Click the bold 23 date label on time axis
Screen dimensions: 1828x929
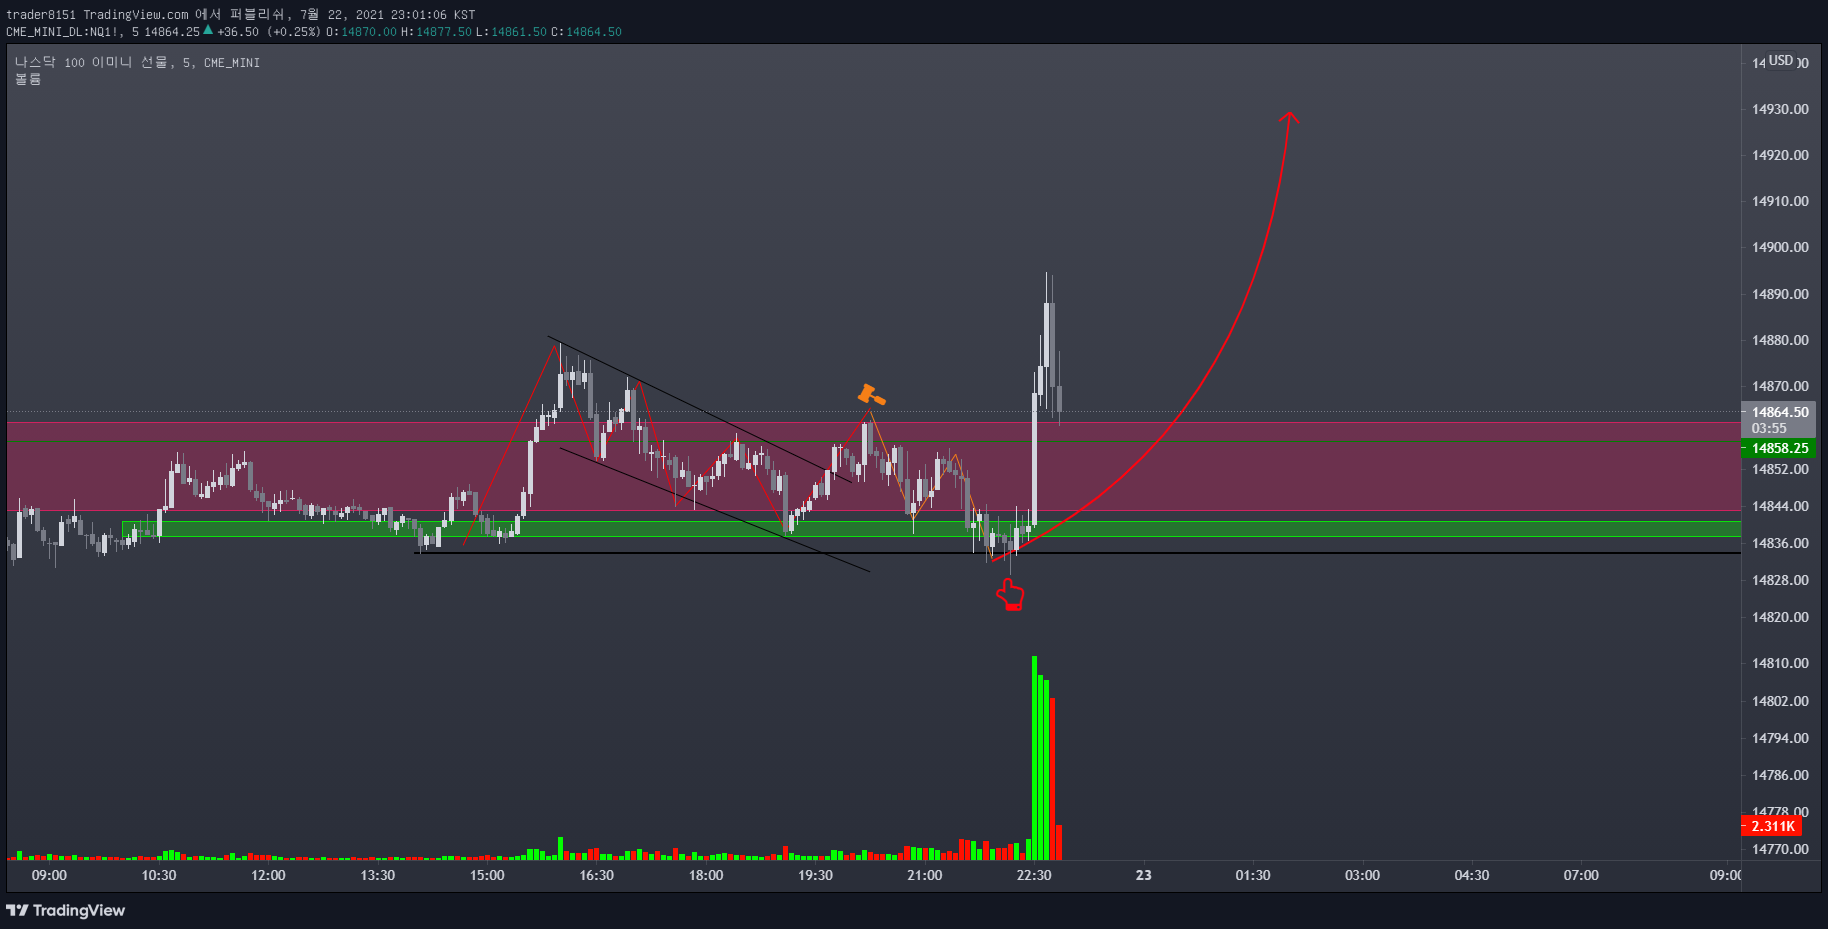point(1144,875)
